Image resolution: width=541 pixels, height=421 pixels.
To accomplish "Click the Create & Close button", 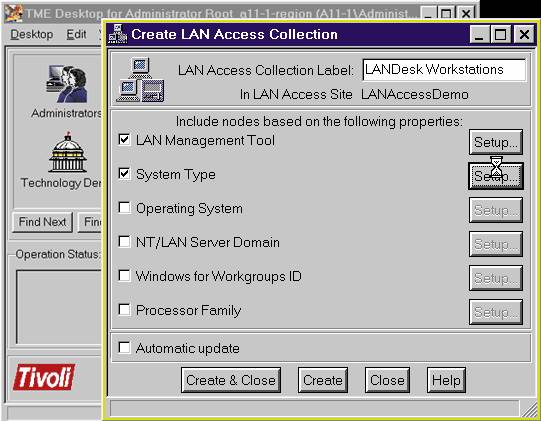I will click(x=231, y=380).
